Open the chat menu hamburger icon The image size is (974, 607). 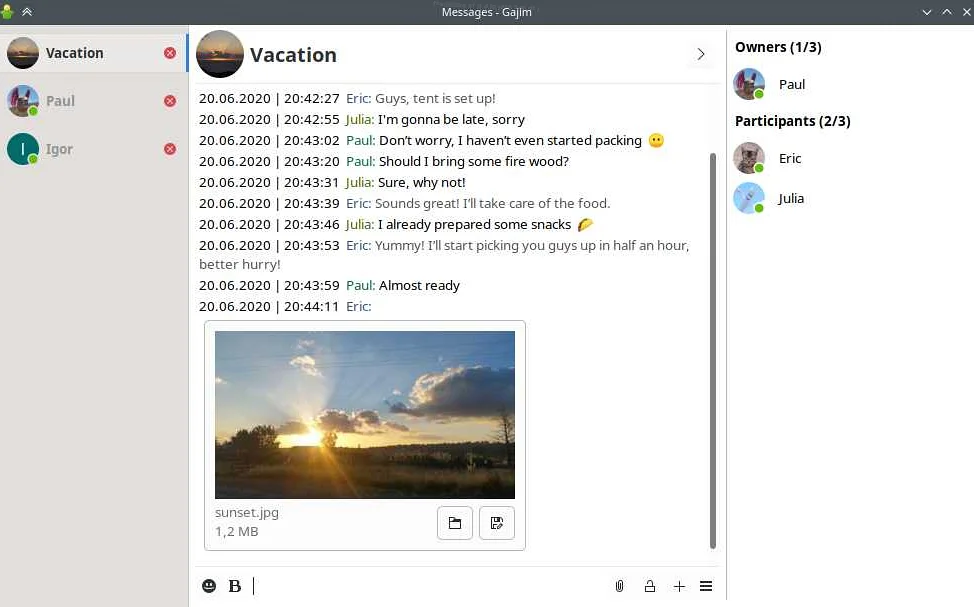click(706, 586)
